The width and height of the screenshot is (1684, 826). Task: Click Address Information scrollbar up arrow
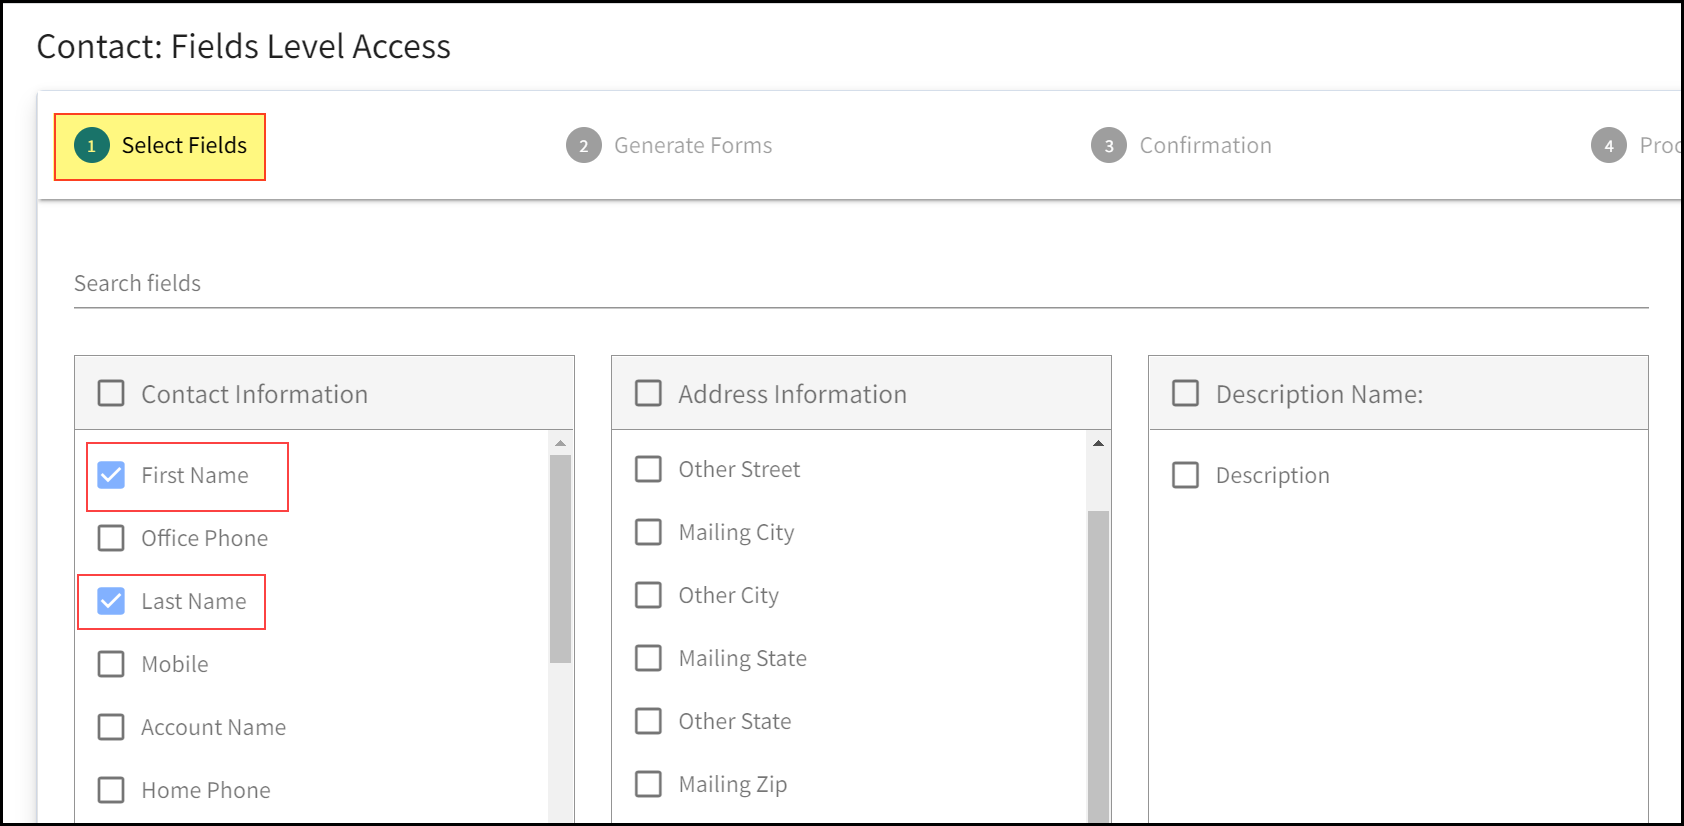[x=1098, y=443]
